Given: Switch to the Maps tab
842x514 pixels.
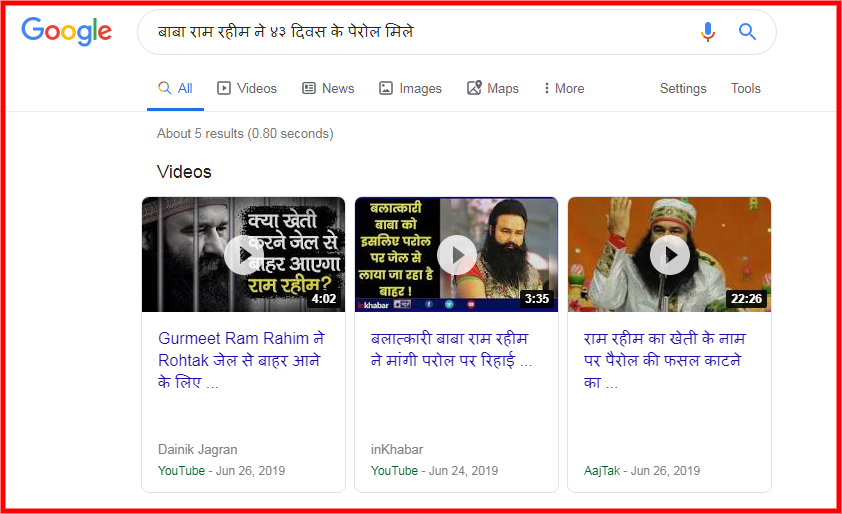Looking at the screenshot, I should click(492, 89).
